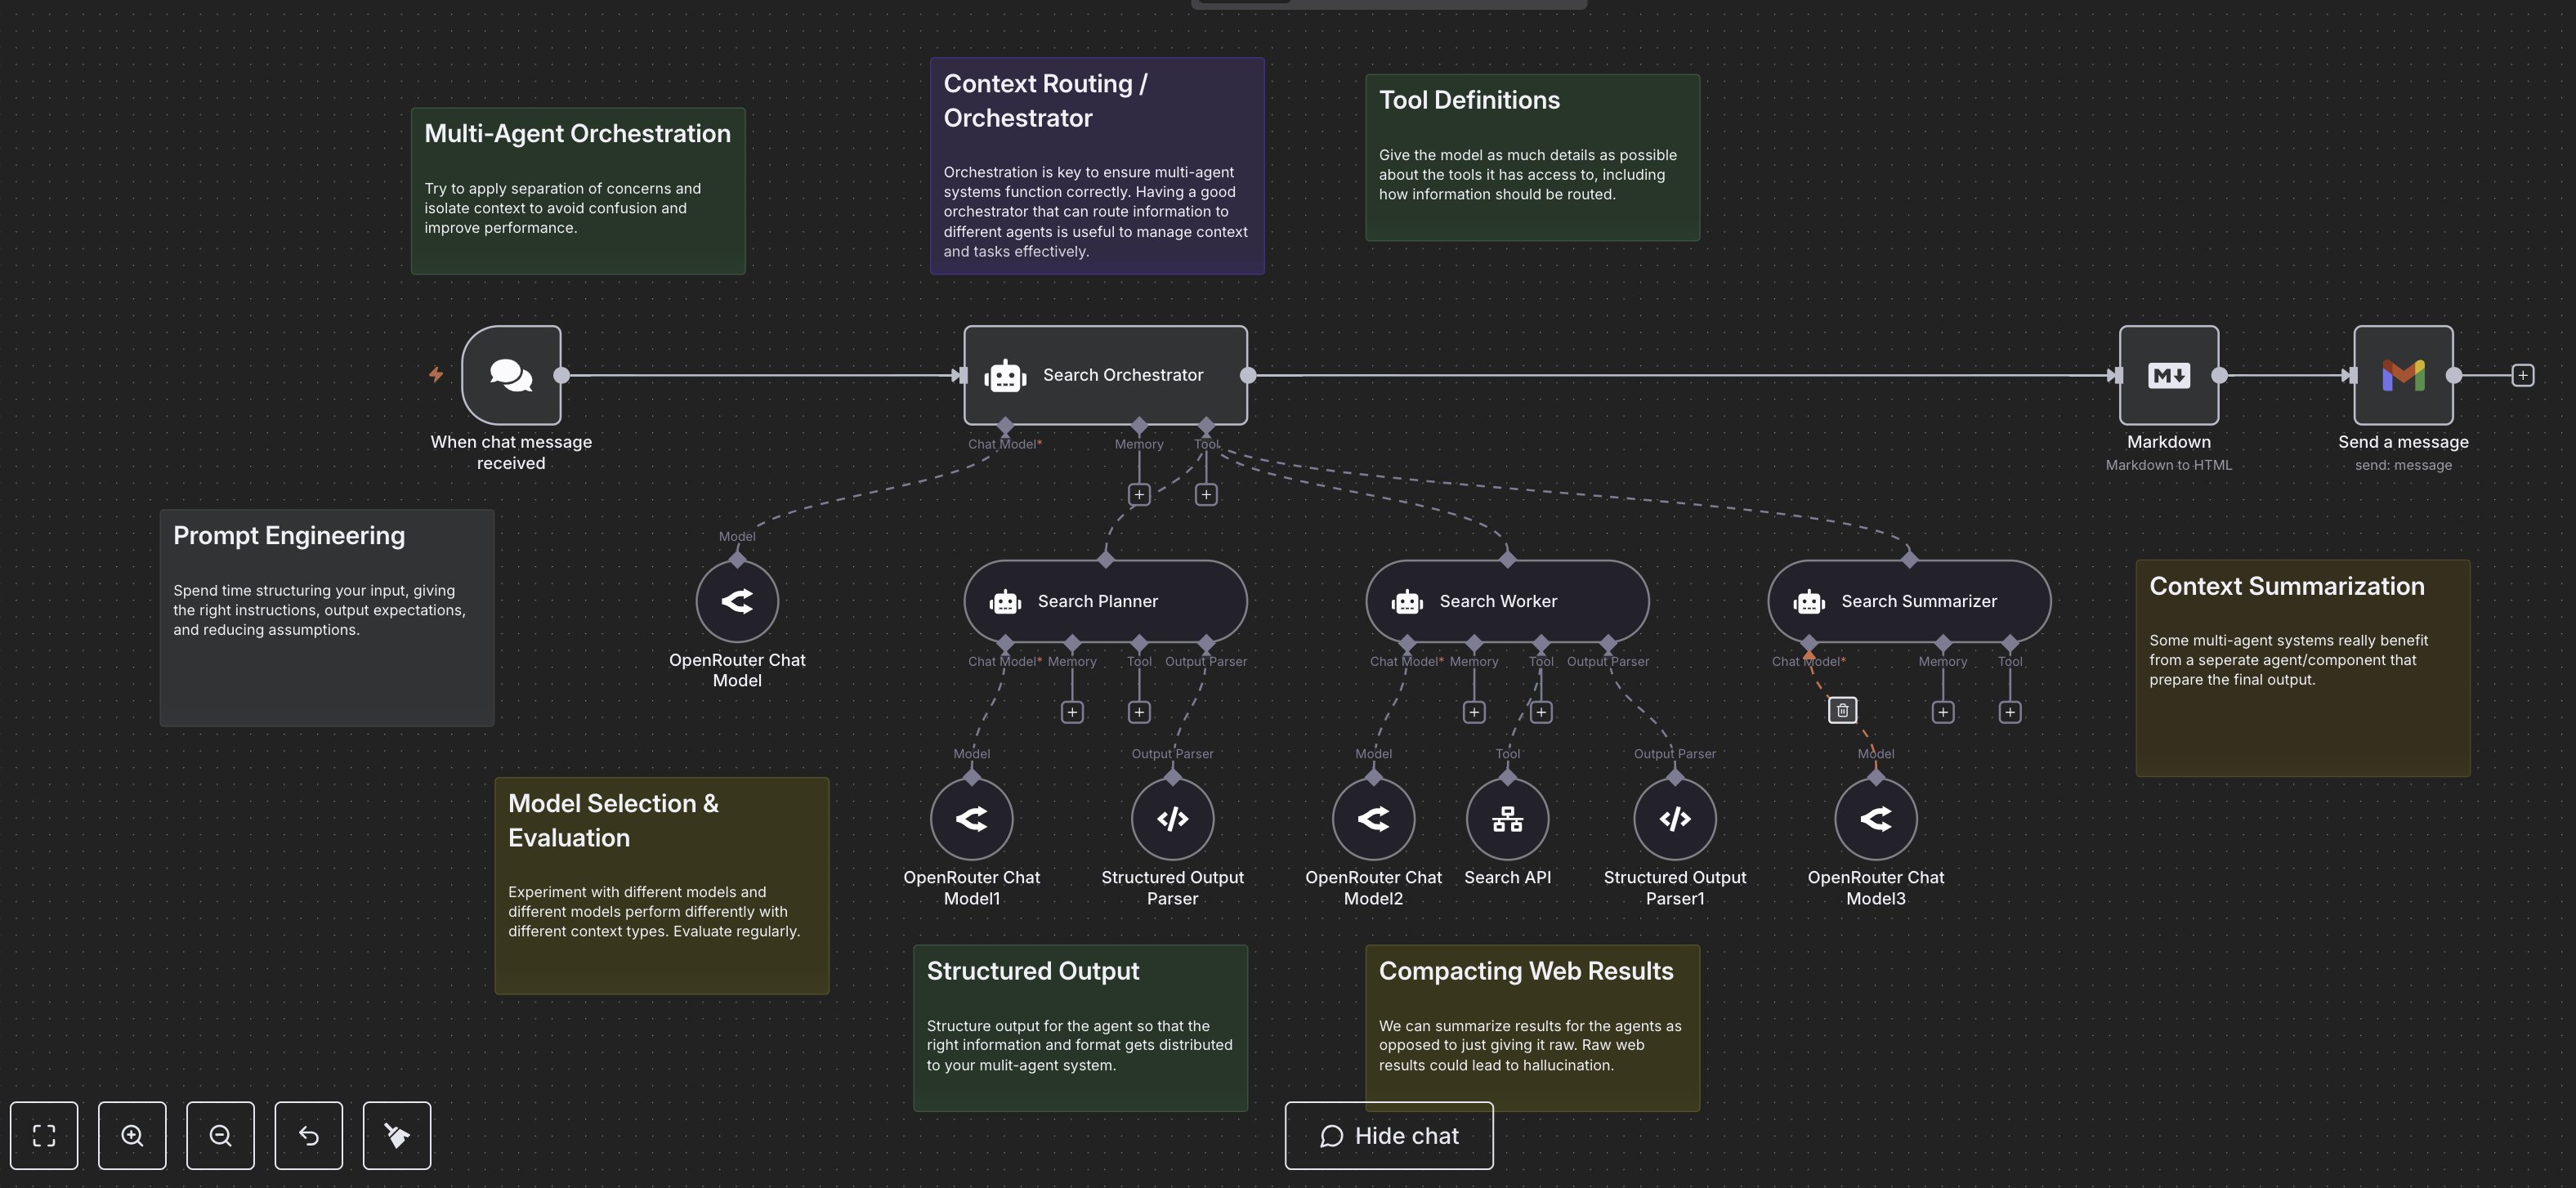The height and width of the screenshot is (1188, 2576).
Task: Select the Context Routing sticky note
Action: (x=1096, y=165)
